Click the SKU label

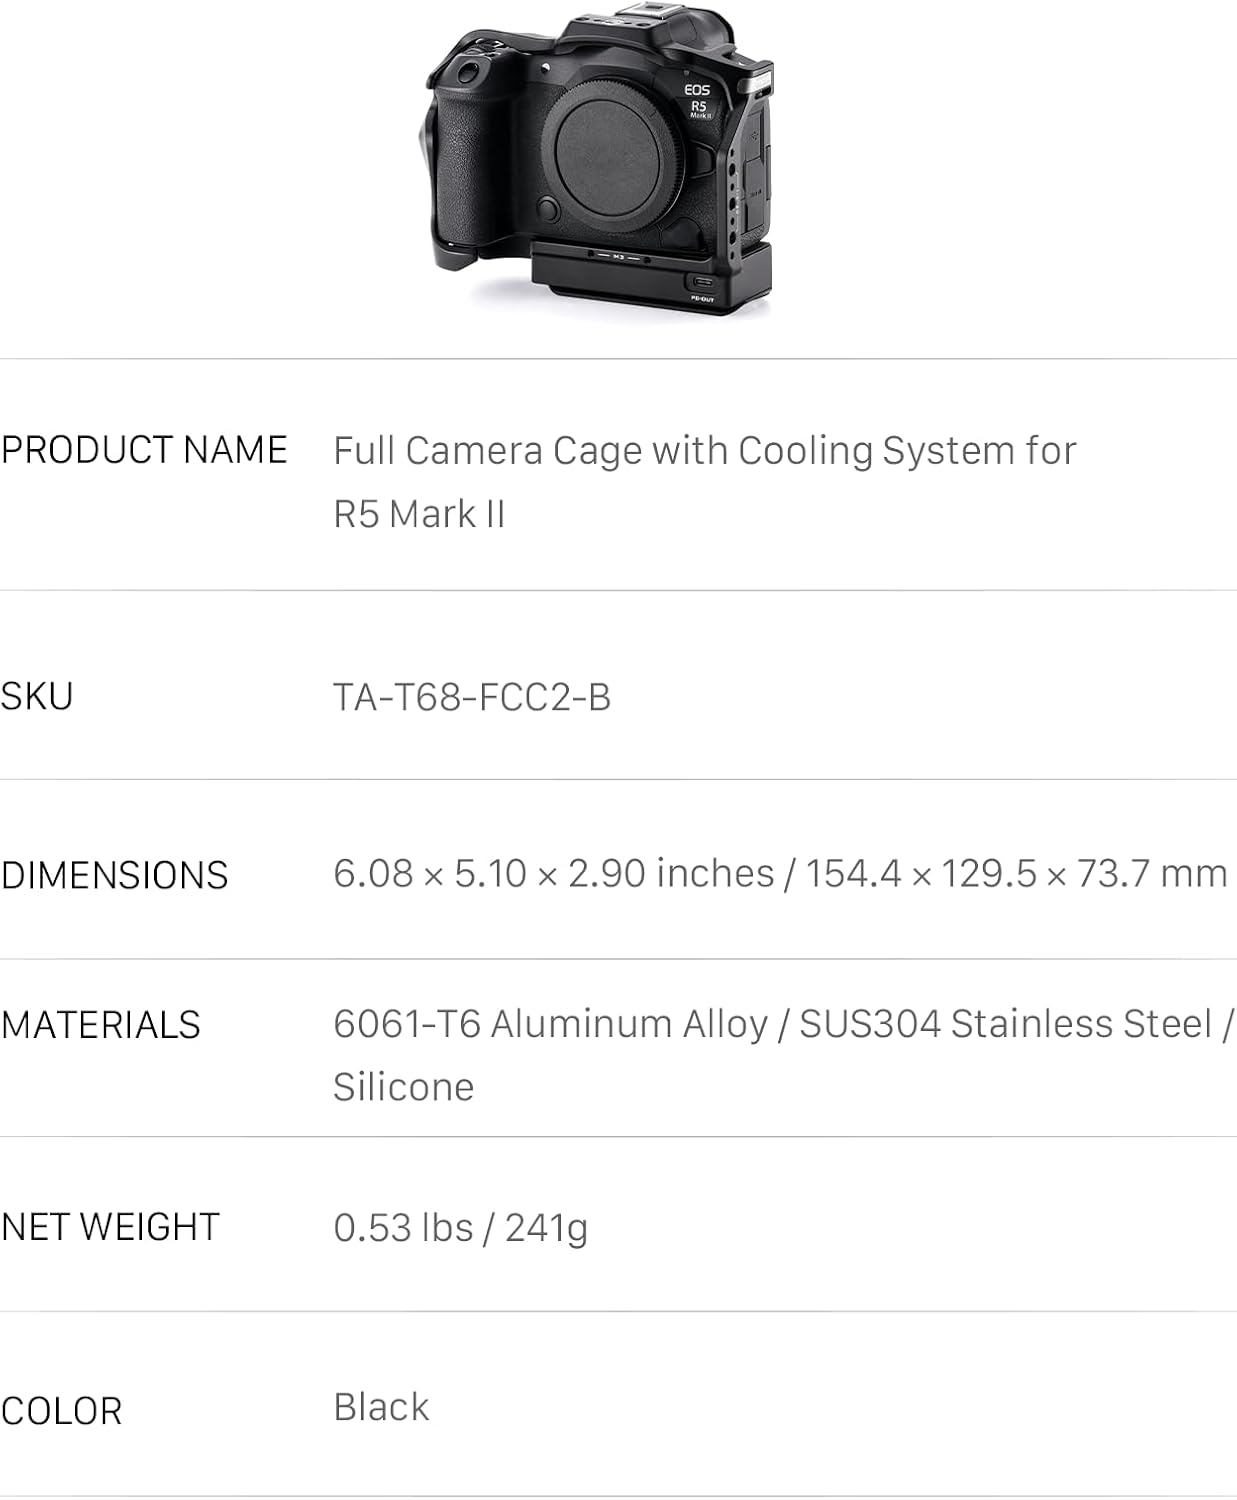point(37,697)
